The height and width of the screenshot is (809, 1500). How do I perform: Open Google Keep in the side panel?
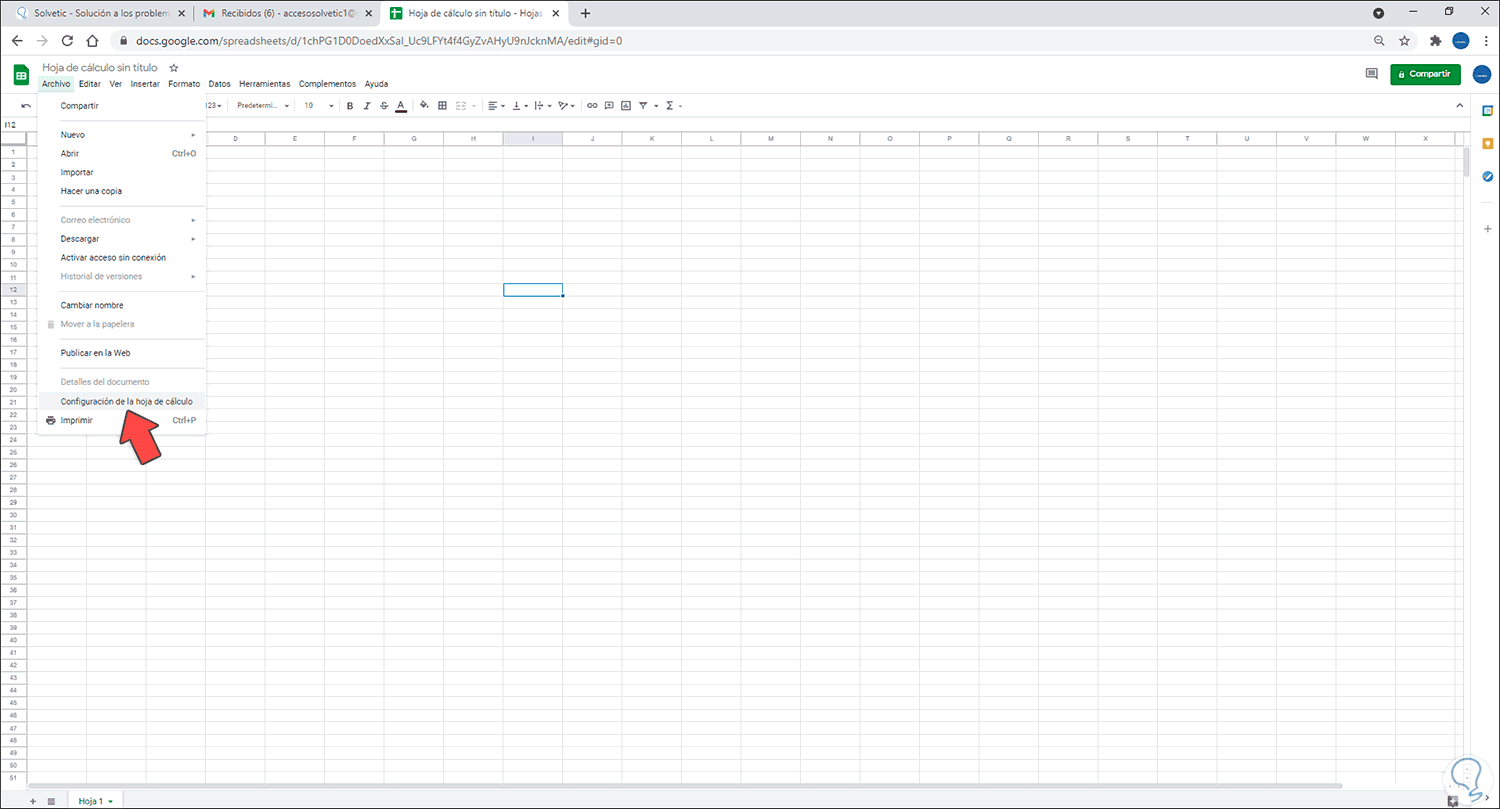(1488, 143)
